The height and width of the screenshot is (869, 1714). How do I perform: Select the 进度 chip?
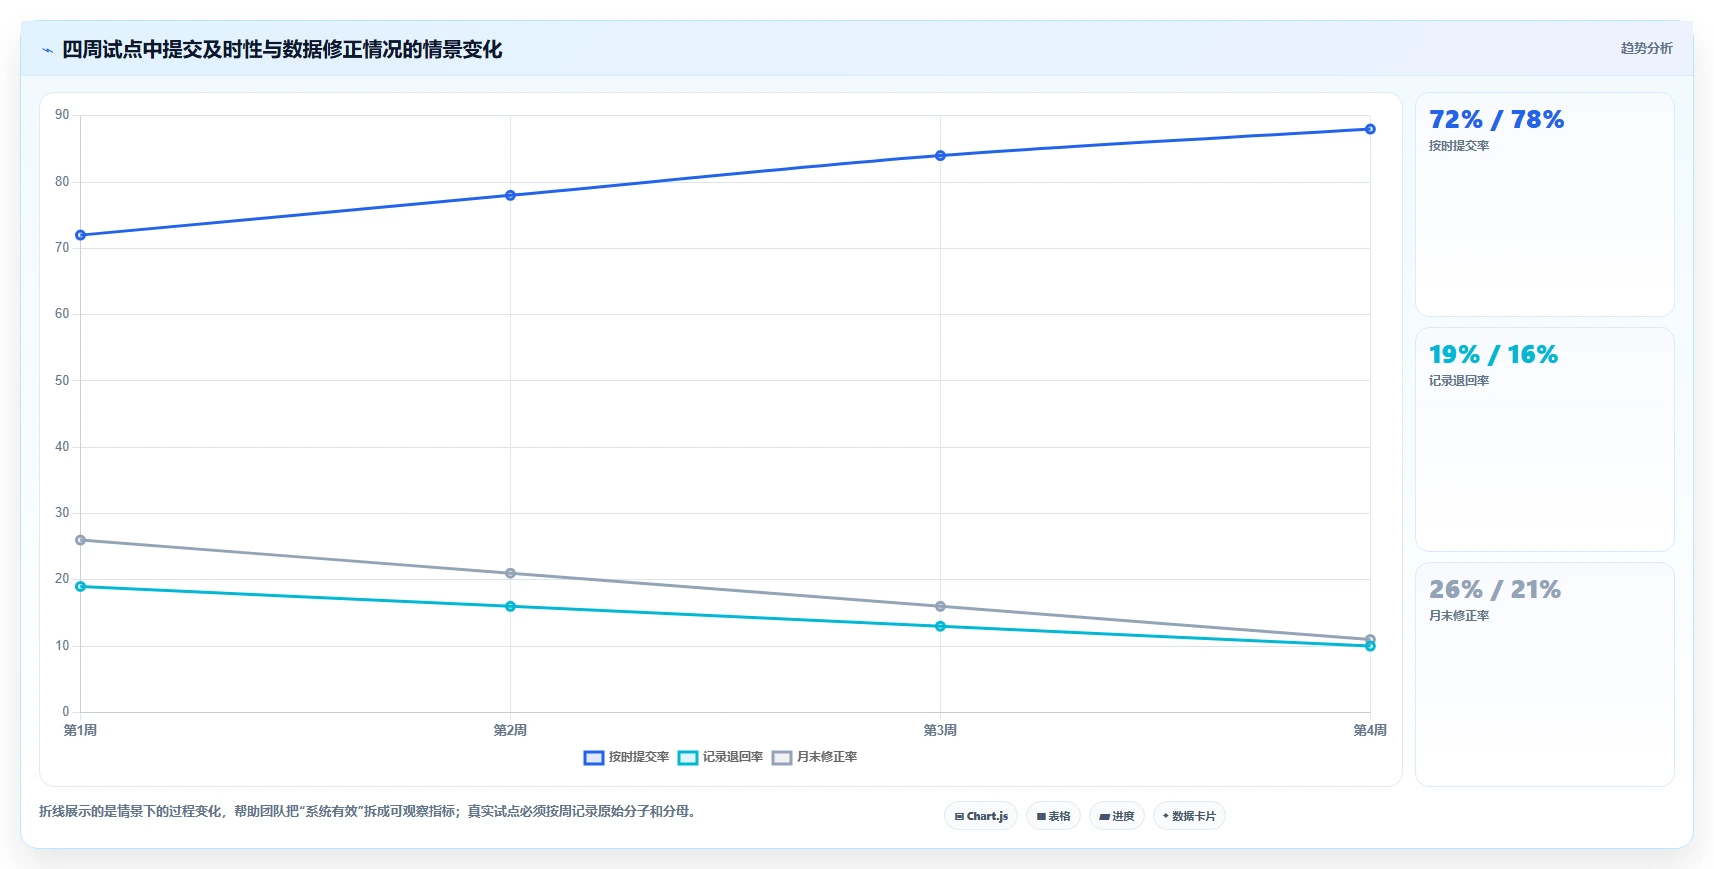[x=1117, y=816]
